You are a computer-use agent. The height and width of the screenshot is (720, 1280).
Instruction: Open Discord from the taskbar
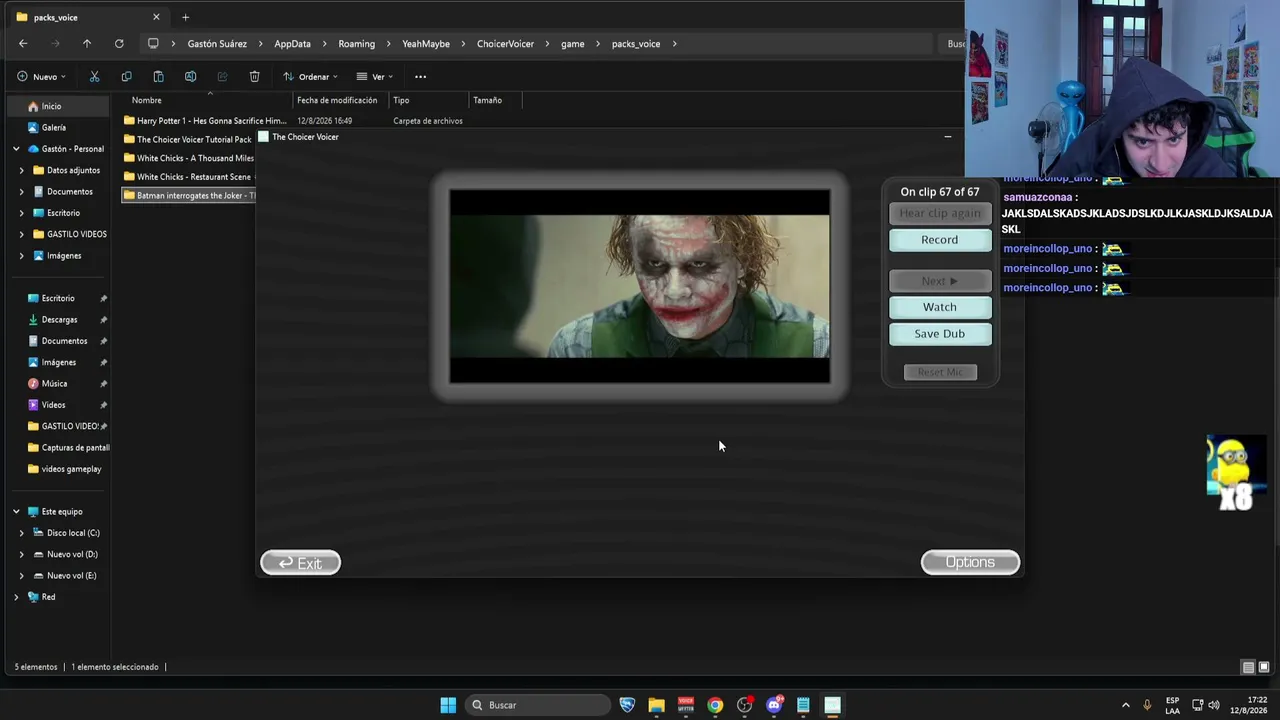(x=774, y=705)
